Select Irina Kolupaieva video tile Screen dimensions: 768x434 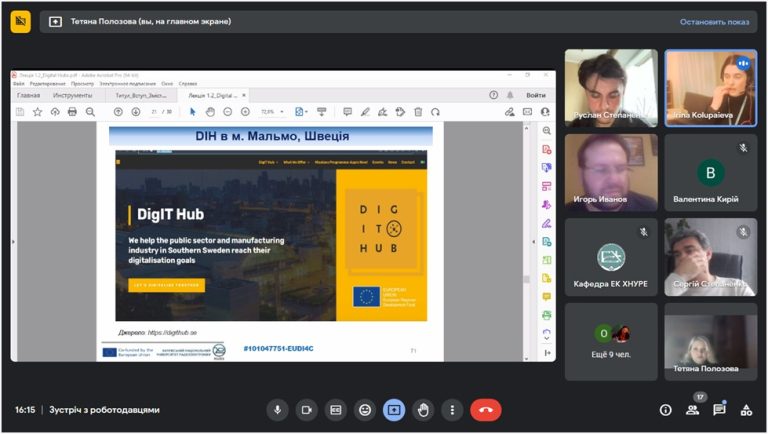click(711, 88)
